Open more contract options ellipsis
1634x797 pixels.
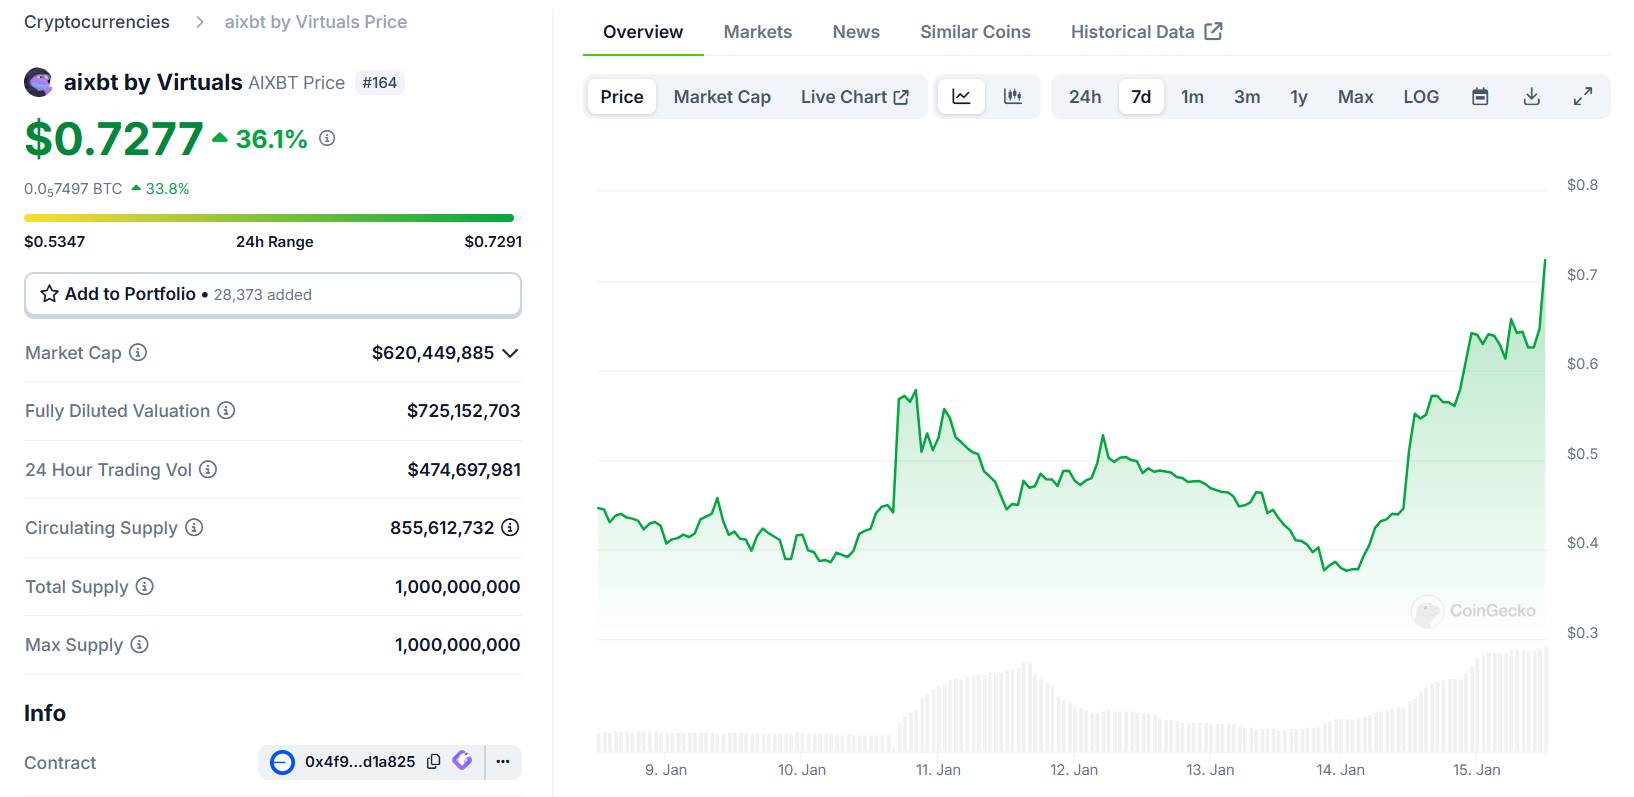(503, 762)
